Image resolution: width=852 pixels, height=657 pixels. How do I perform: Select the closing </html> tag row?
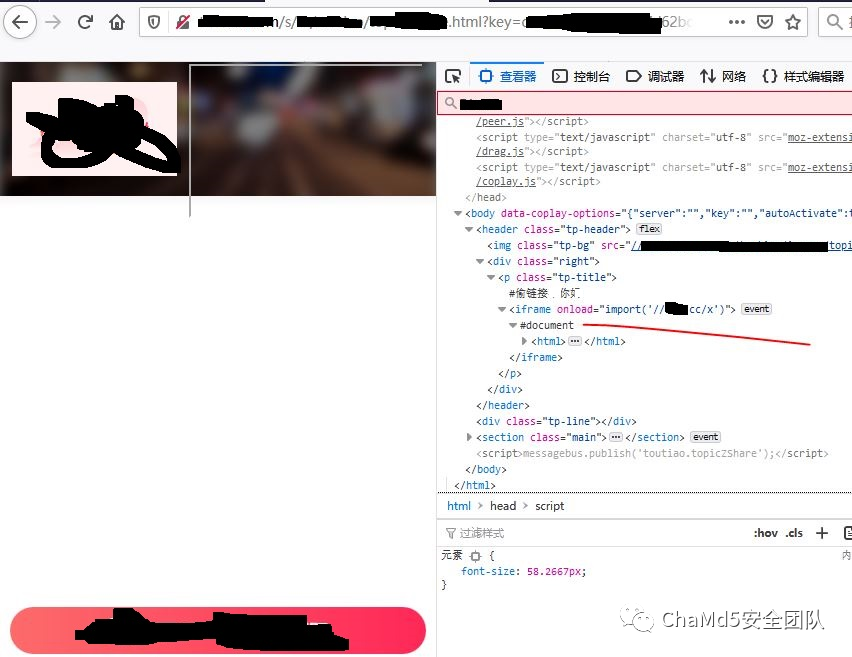tap(475, 485)
